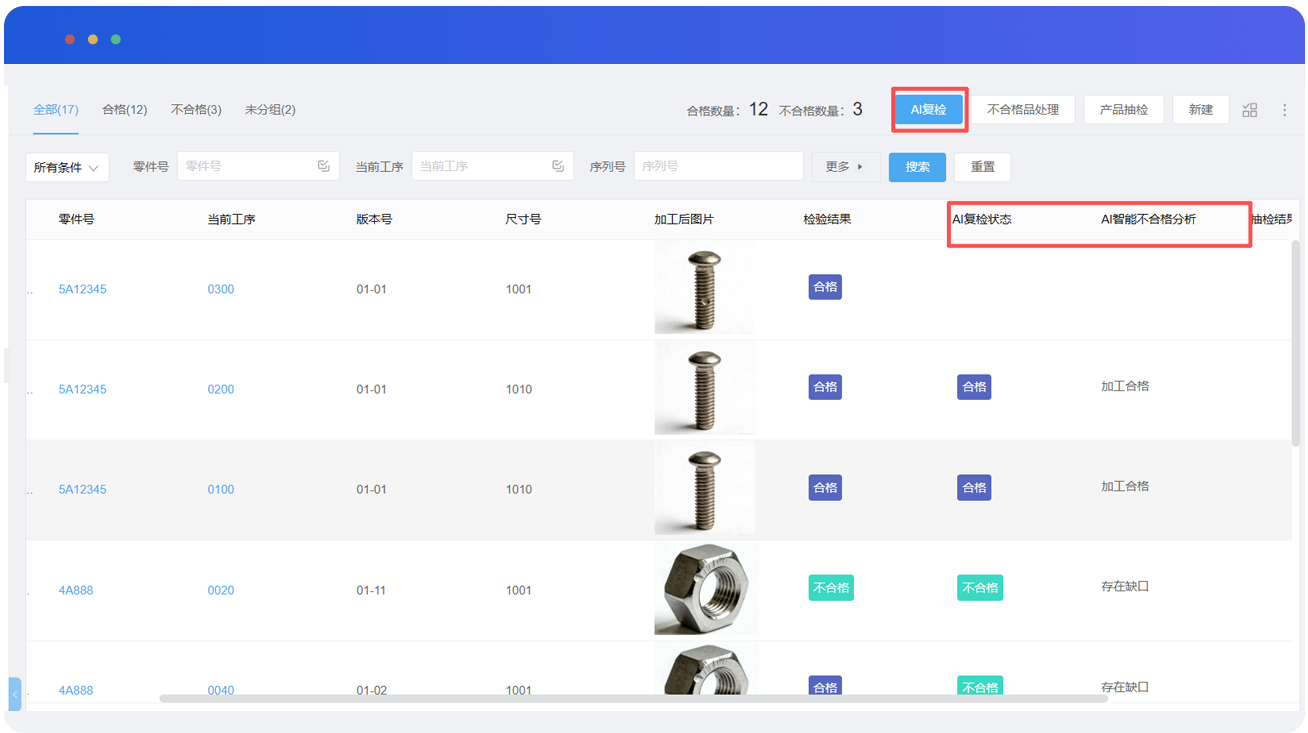This screenshot has height=733, width=1308.
Task: Click the 版本号 column header
Action: click(x=374, y=219)
